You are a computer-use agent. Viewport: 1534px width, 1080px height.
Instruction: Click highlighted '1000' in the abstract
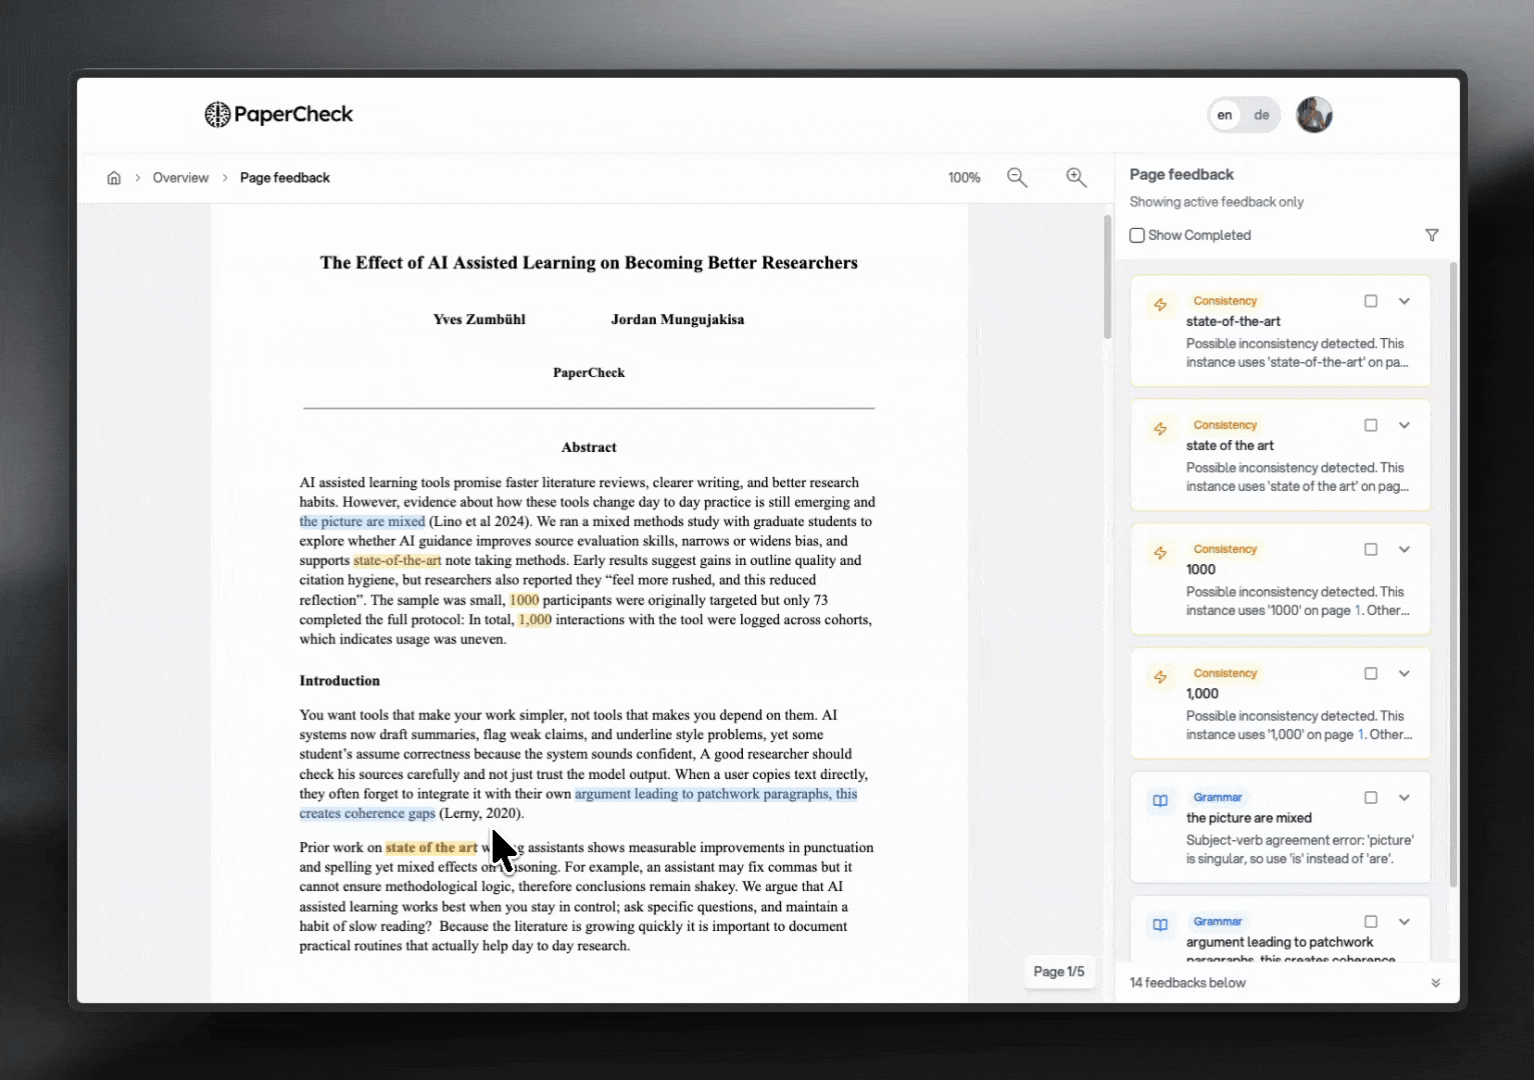click(524, 600)
